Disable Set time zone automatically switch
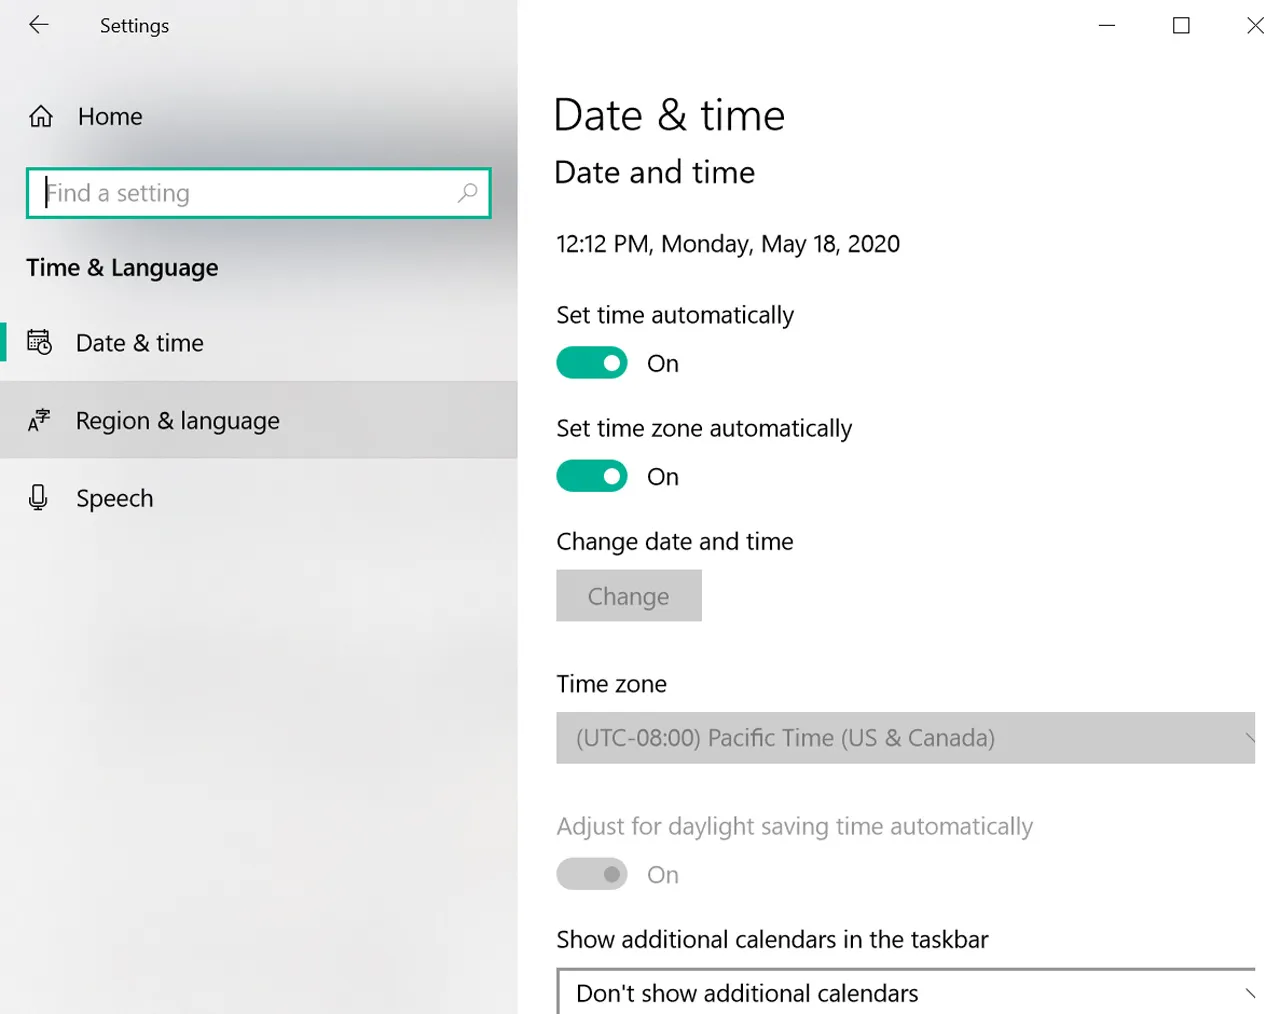This screenshot has height=1014, width=1280. click(x=592, y=476)
